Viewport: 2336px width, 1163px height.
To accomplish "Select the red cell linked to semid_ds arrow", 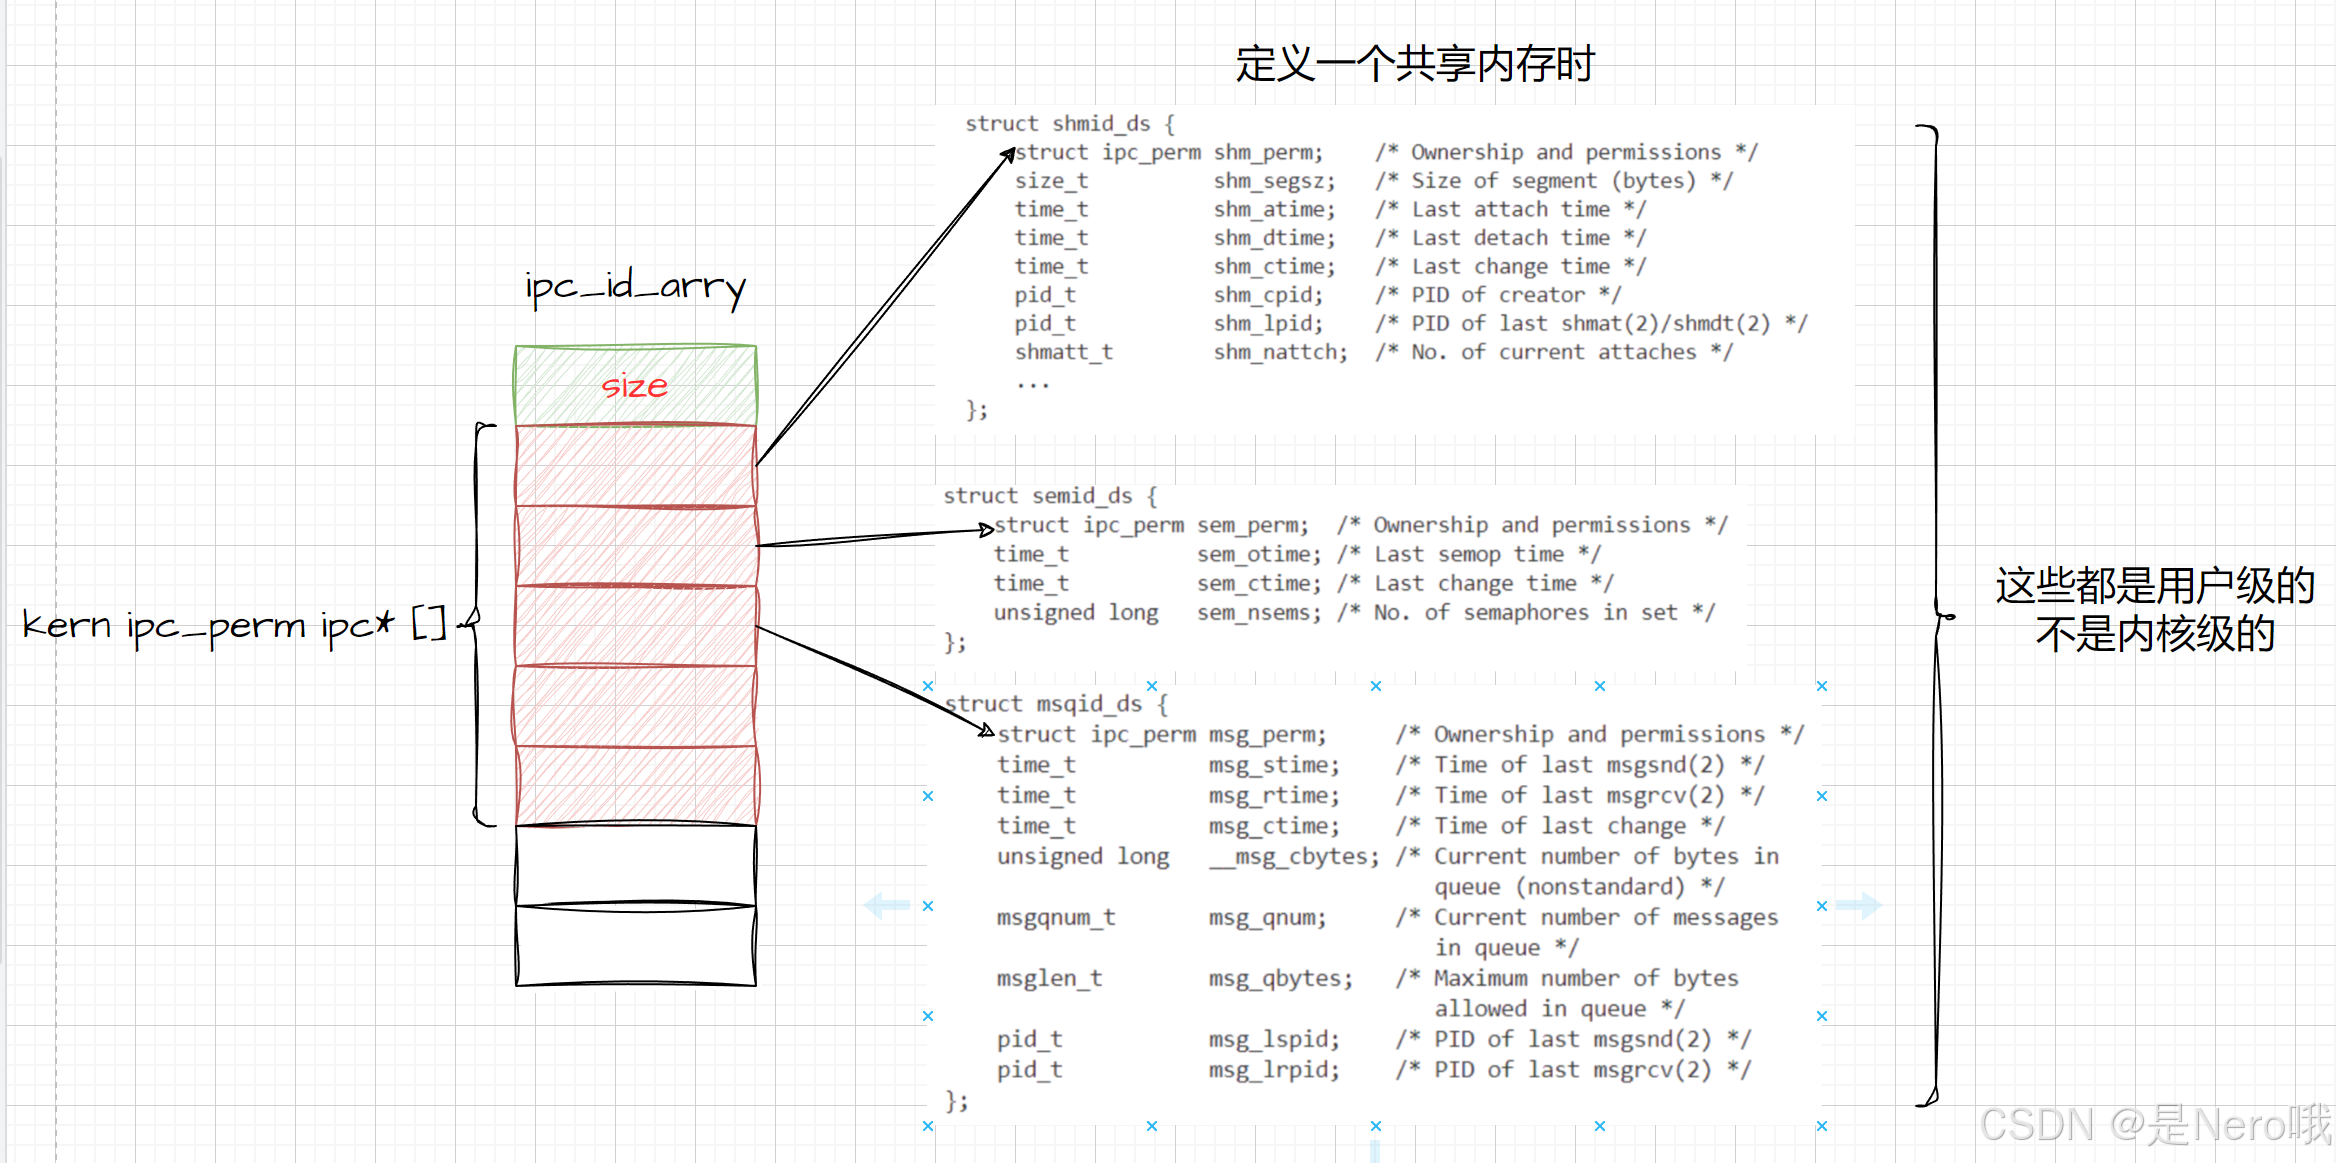I will pos(636,546).
